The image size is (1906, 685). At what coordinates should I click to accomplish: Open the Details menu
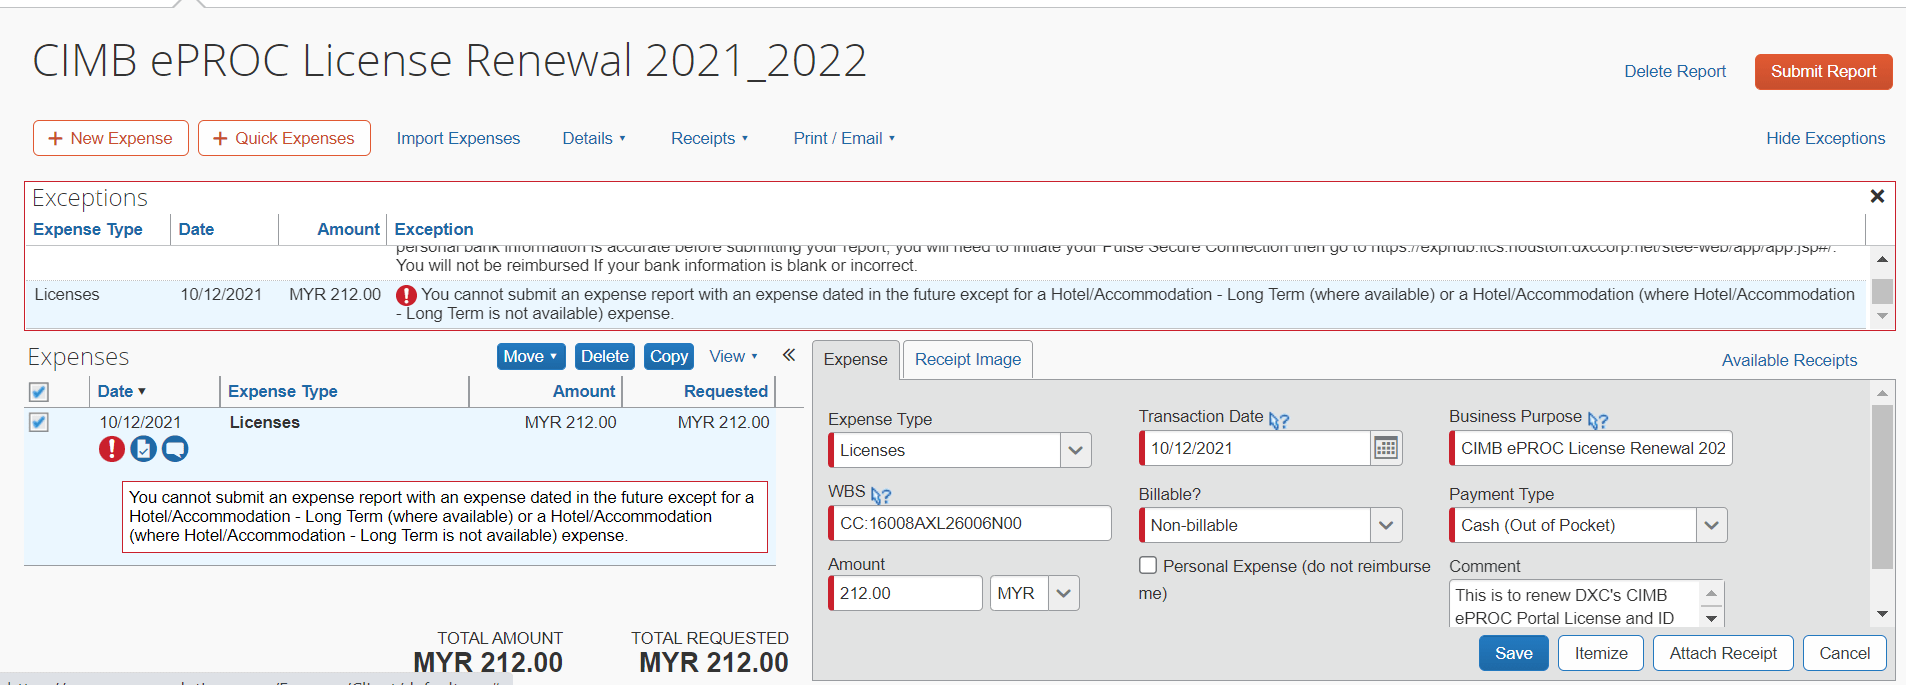(594, 138)
